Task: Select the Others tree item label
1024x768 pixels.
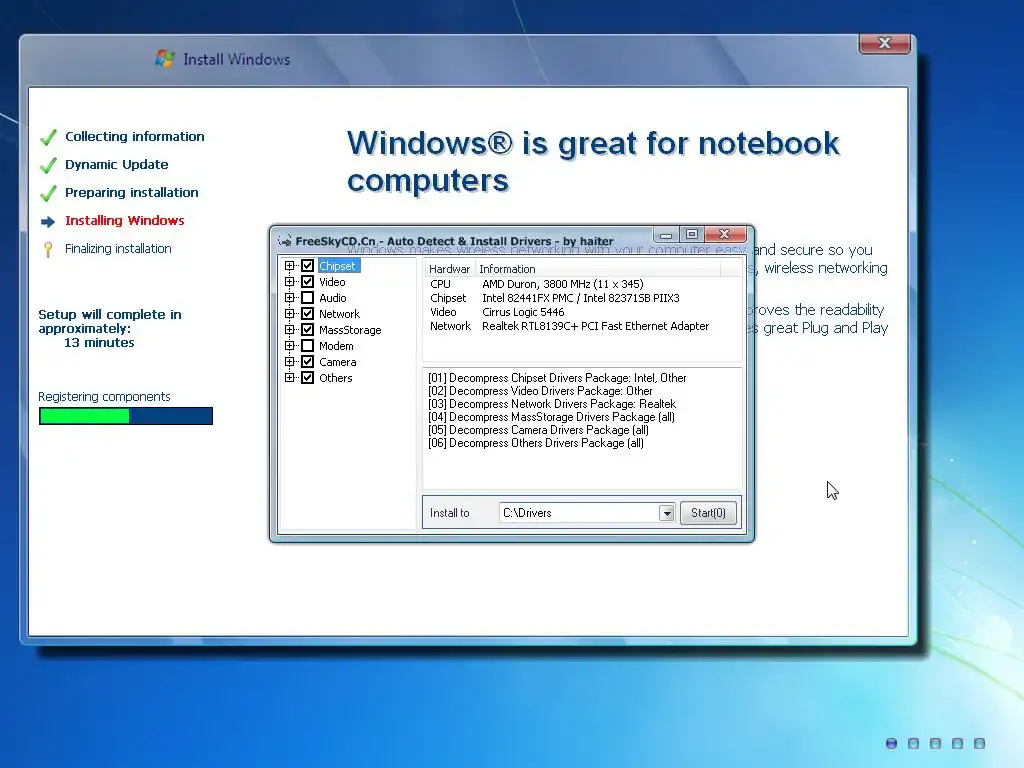Action: (x=336, y=378)
